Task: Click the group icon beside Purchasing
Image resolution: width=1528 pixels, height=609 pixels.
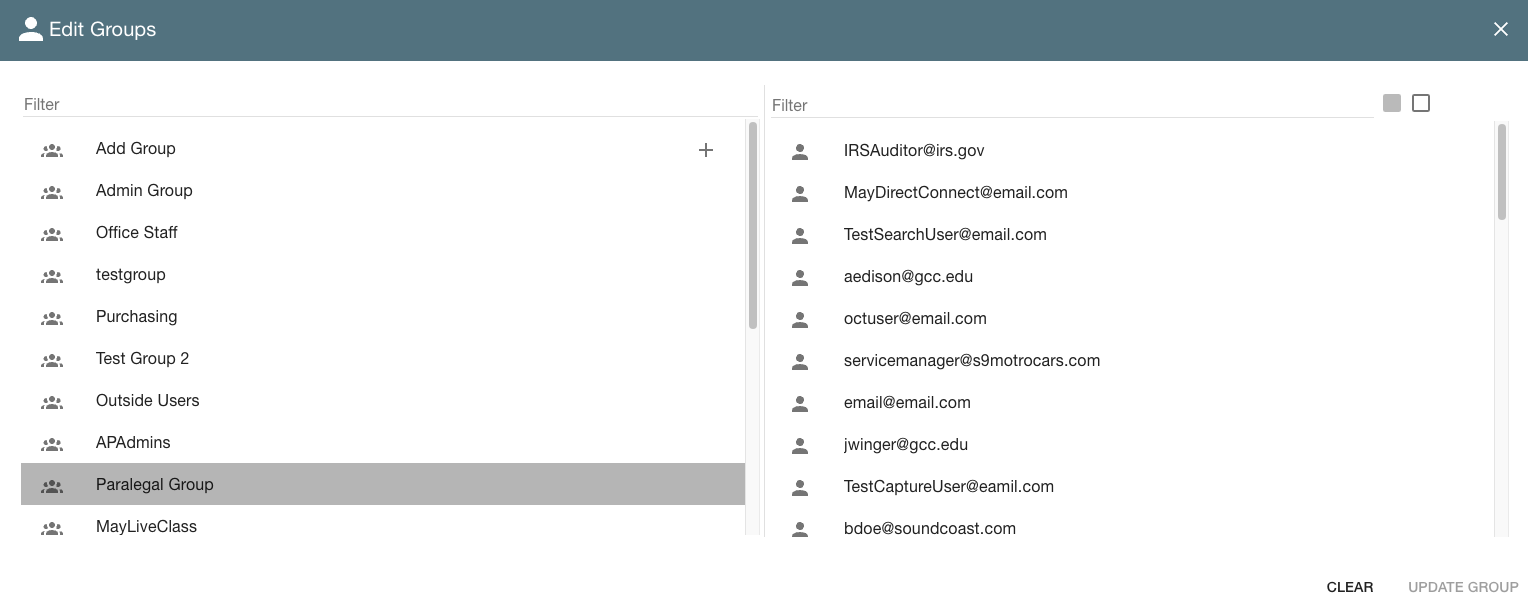Action: pyautogui.click(x=52, y=318)
